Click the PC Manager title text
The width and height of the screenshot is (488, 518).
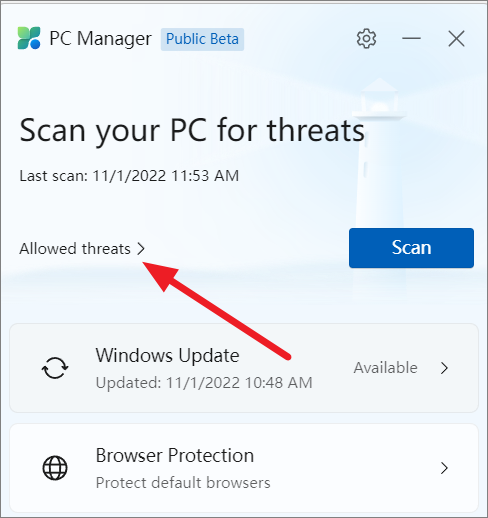point(100,39)
